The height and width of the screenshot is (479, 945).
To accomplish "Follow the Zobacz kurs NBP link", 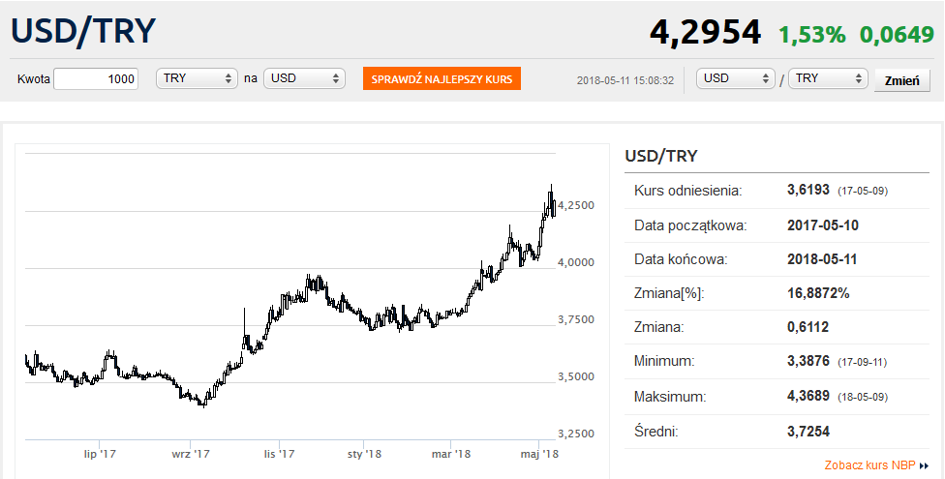I will click(x=869, y=465).
